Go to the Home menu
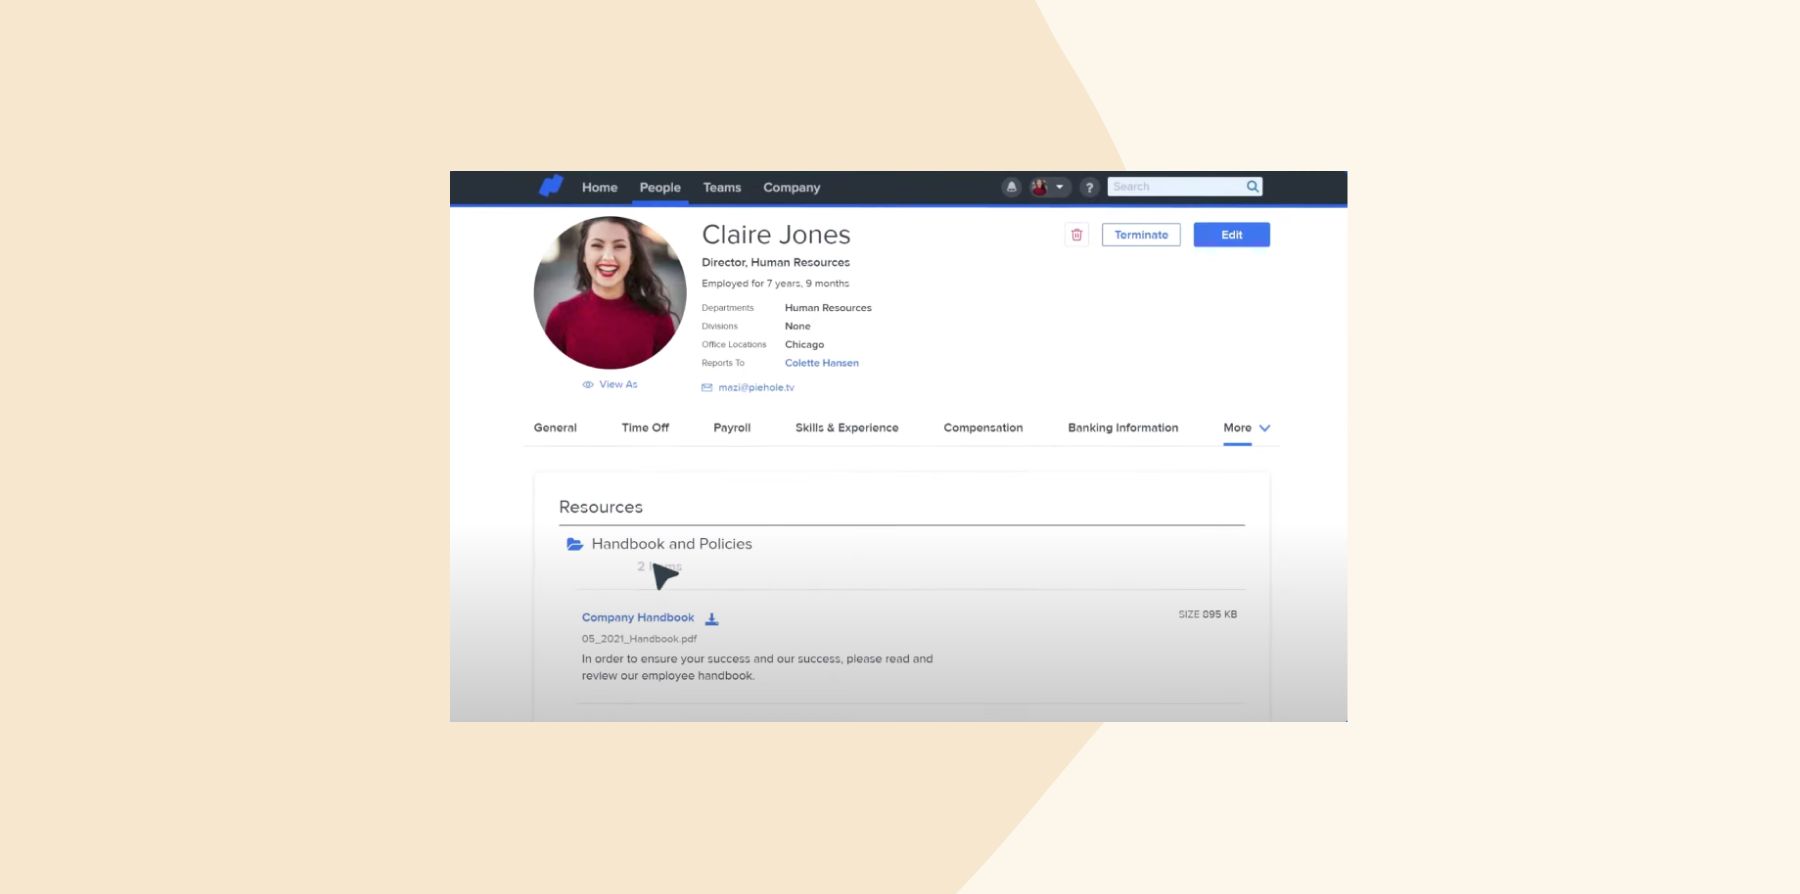This screenshot has width=1800, height=894. pyautogui.click(x=600, y=187)
